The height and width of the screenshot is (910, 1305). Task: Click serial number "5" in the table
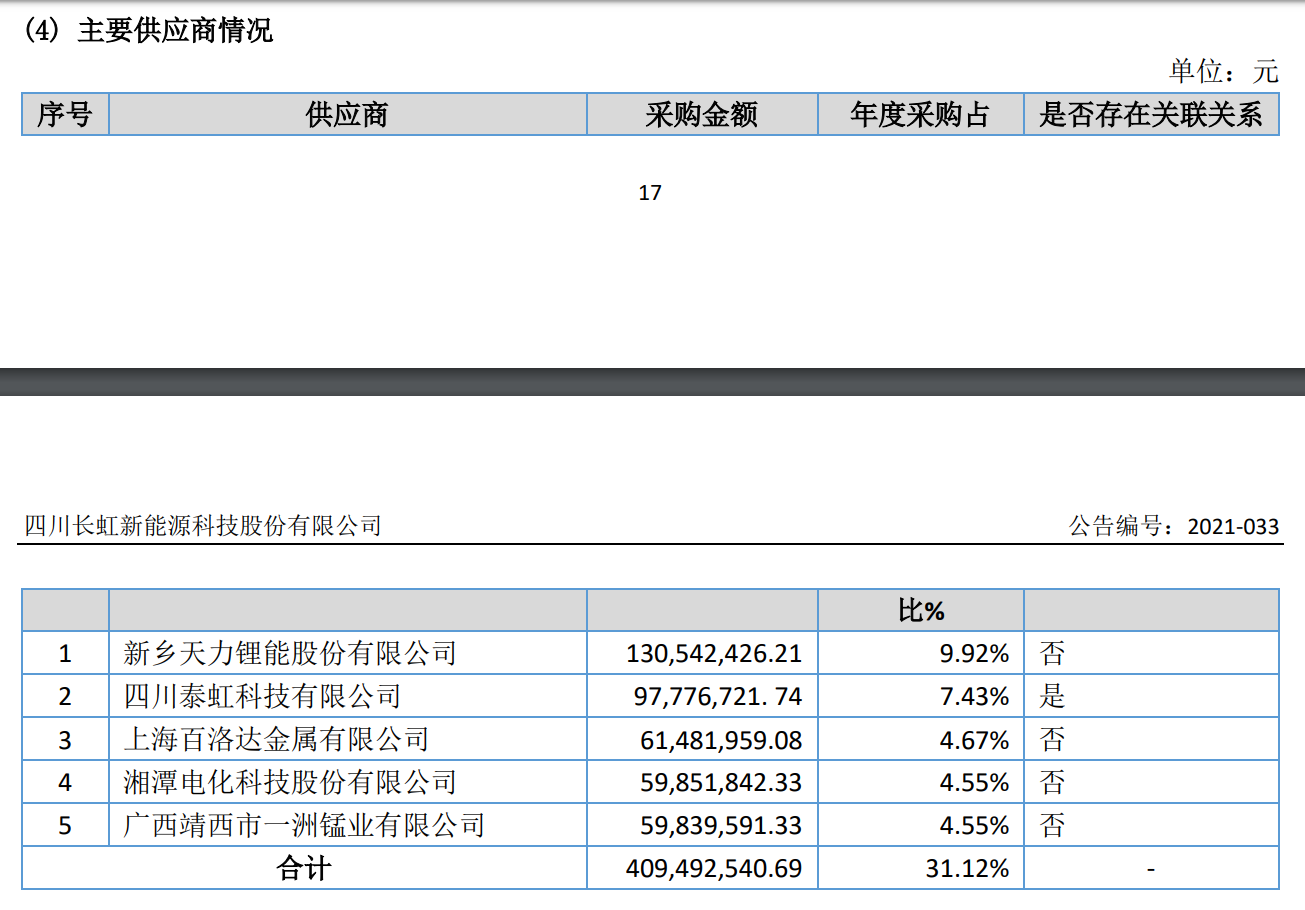tap(65, 826)
